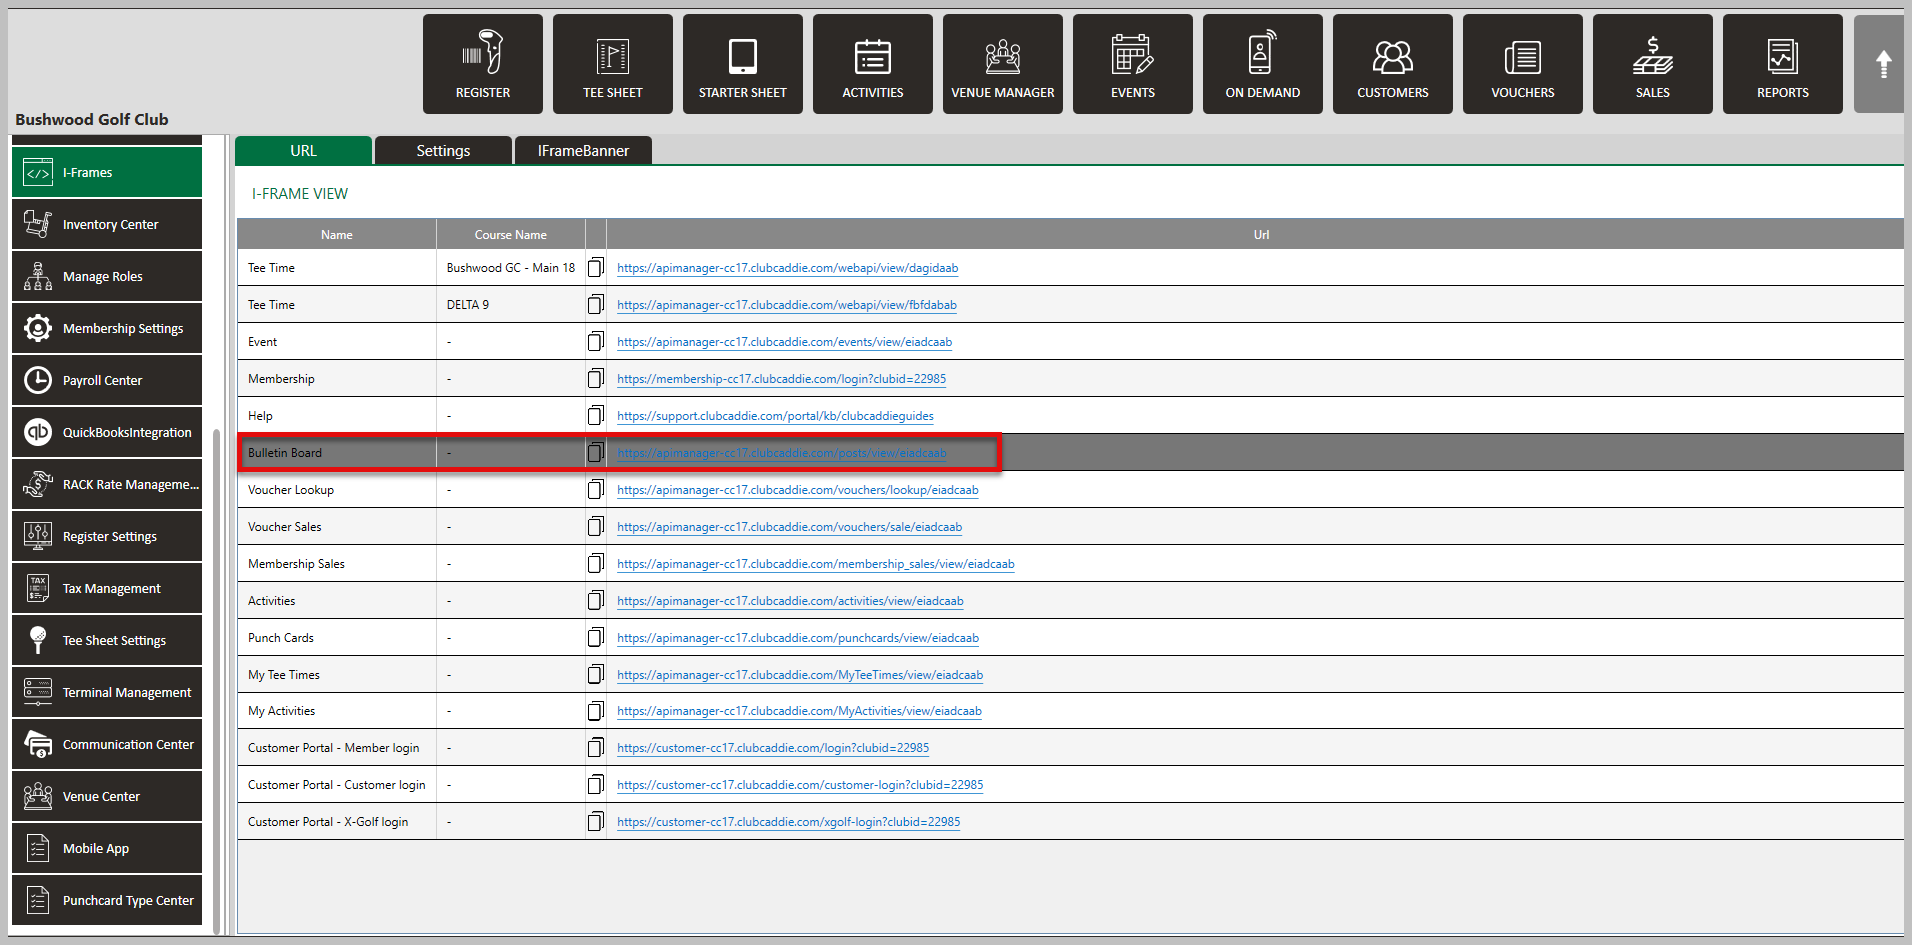Open the Vouchers module
The image size is (1912, 945).
pyautogui.click(x=1523, y=64)
